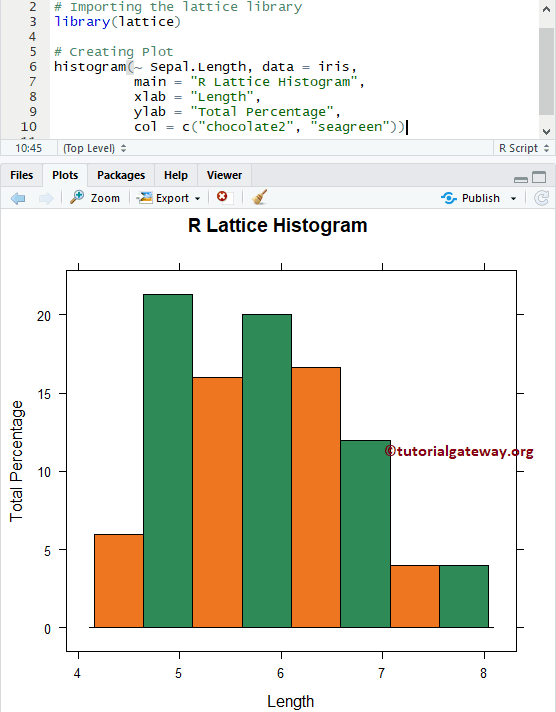Screen dimensions: 556x712
Task: Select the Plots tab
Action: point(65,175)
